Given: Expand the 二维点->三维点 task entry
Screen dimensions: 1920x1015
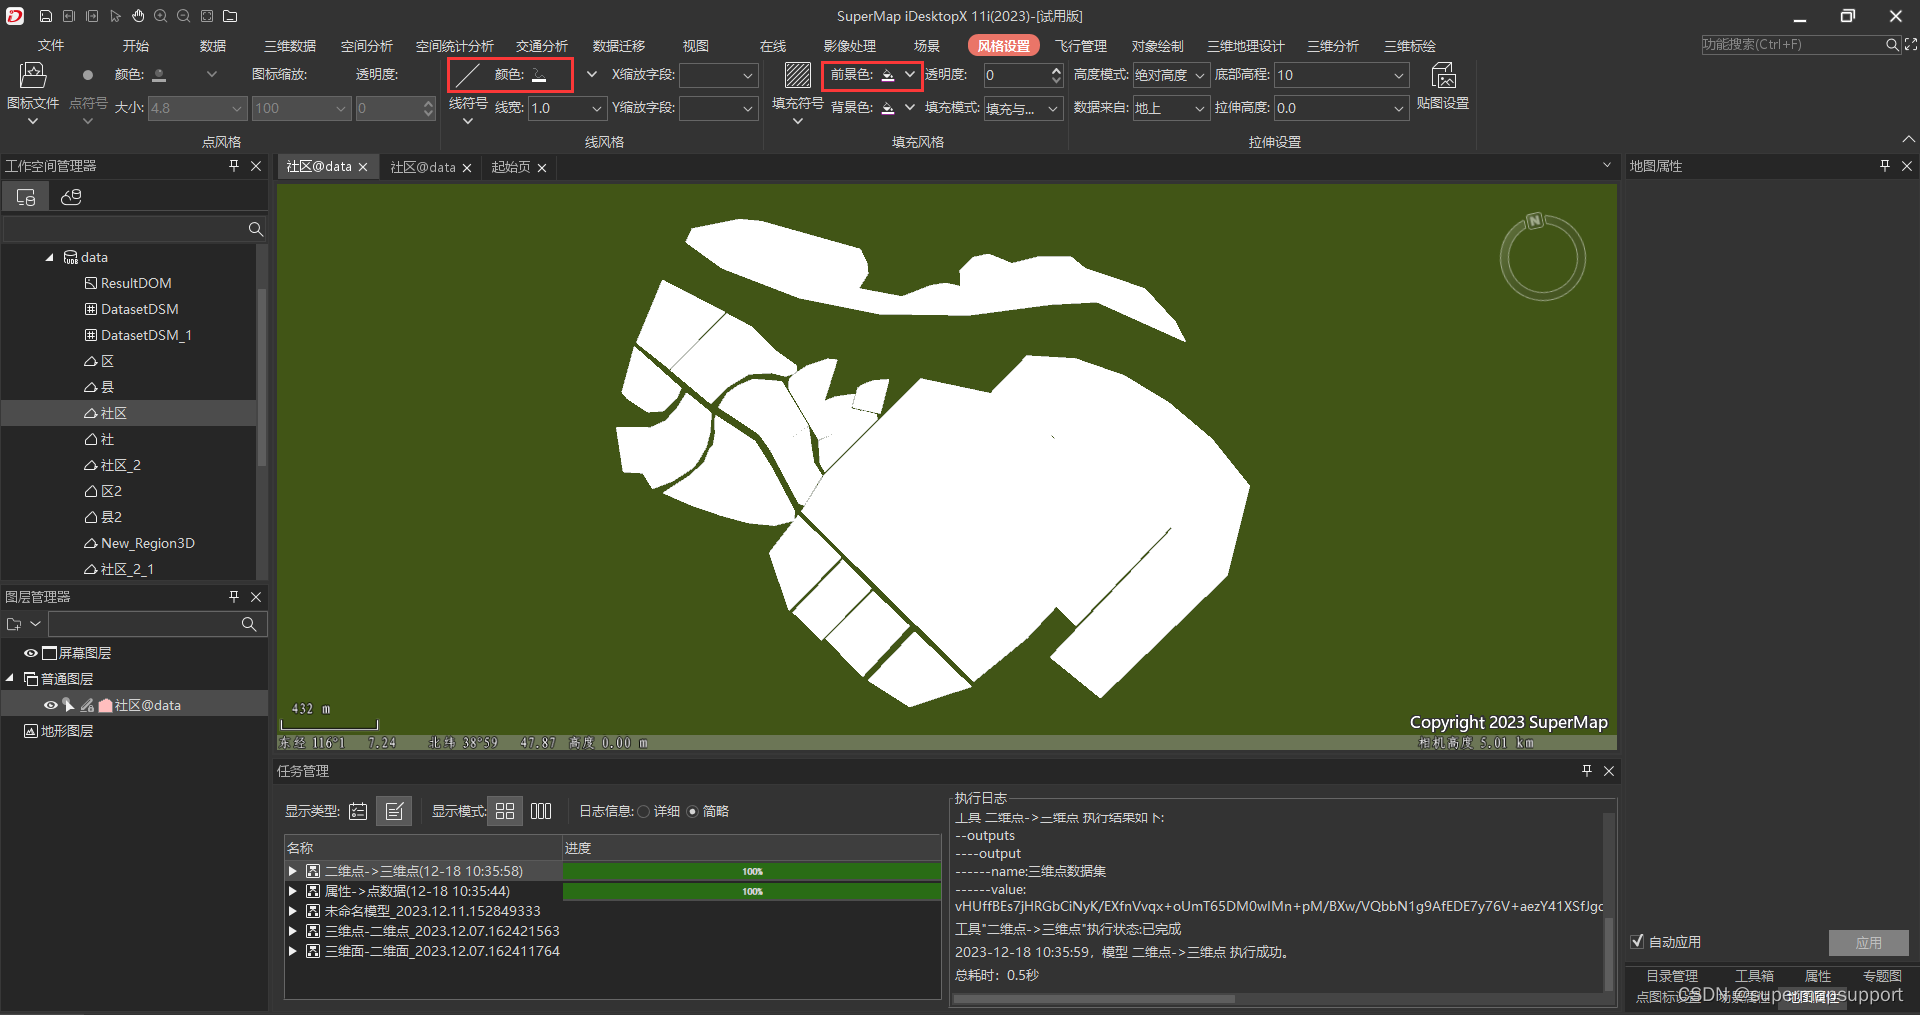Looking at the screenshot, I should point(291,870).
